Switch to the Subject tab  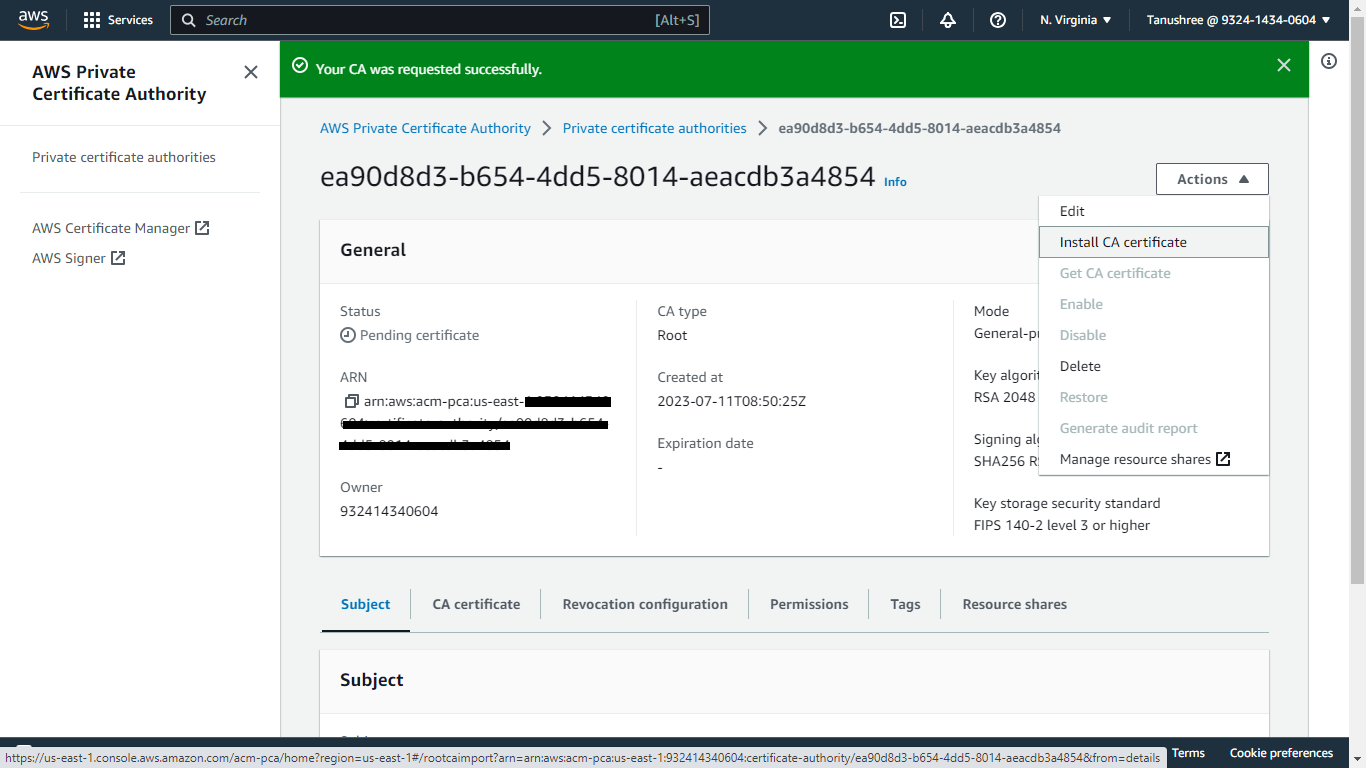[366, 604]
